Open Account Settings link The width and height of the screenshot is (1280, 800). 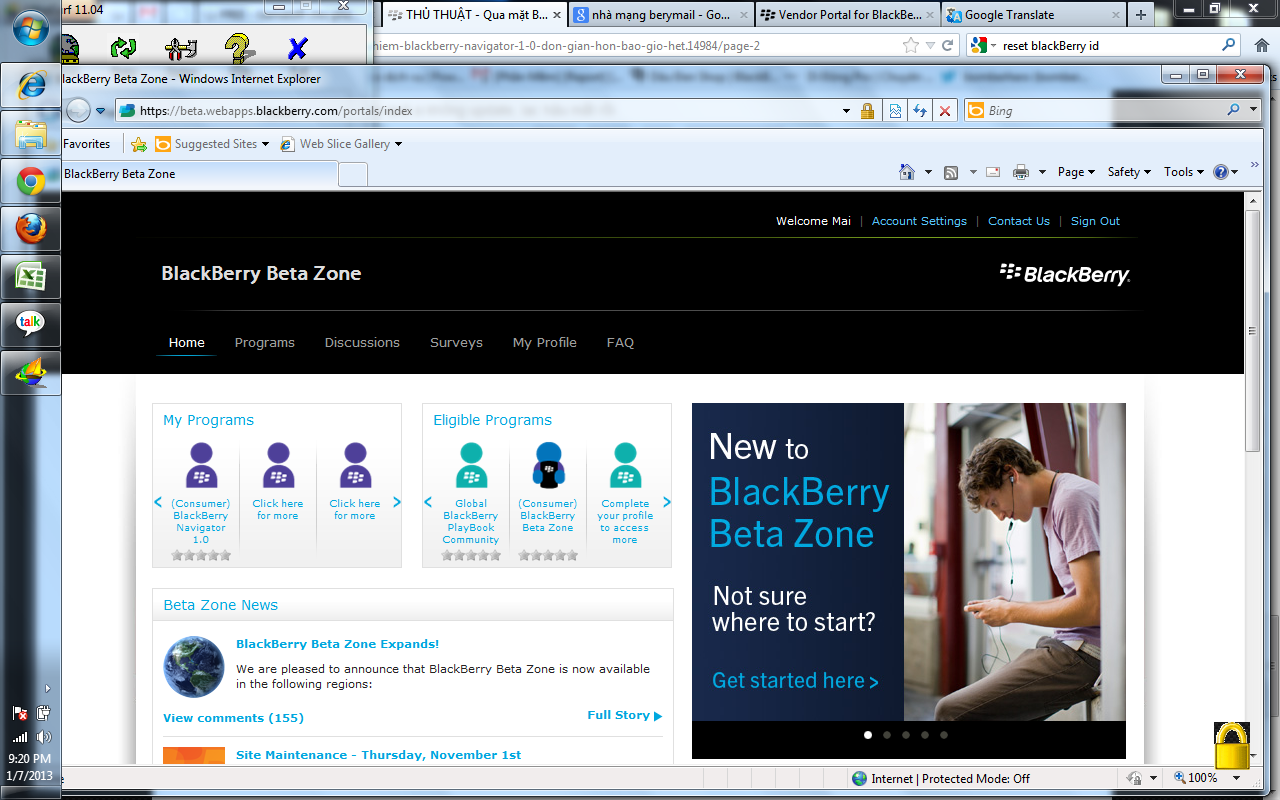point(919,221)
